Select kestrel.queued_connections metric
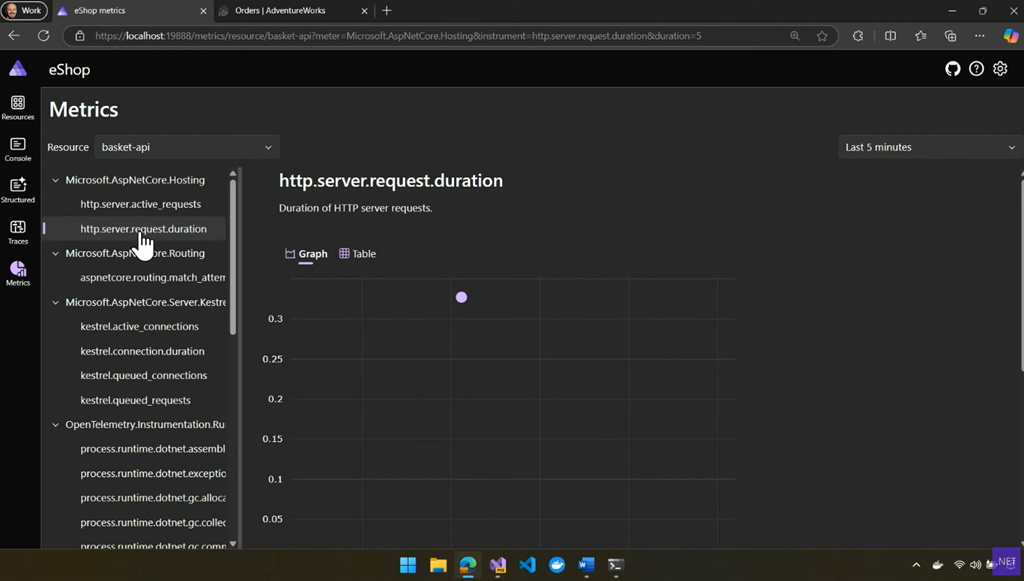The width and height of the screenshot is (1024, 581). (x=144, y=375)
